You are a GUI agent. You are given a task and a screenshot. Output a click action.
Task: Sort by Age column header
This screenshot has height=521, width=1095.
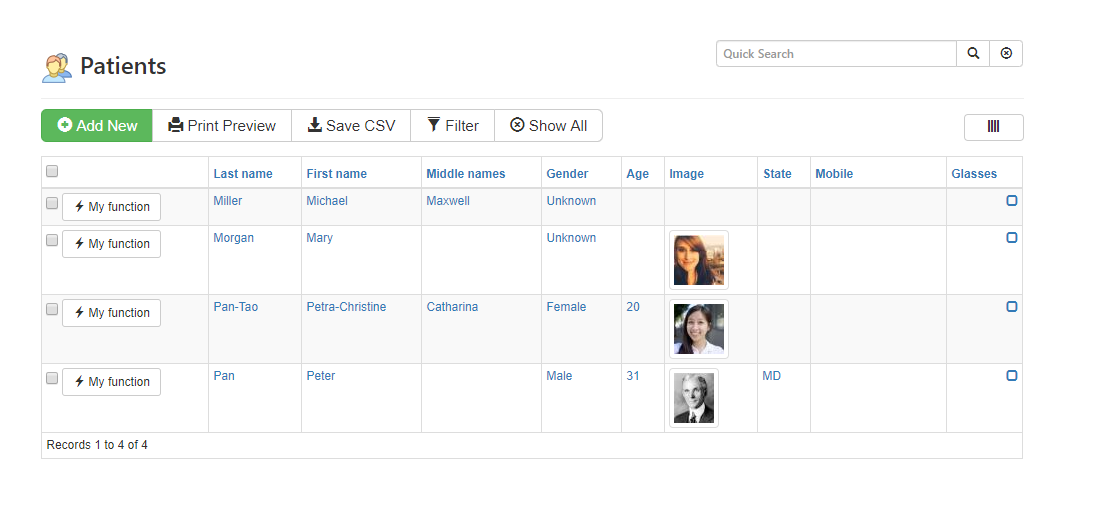coord(638,174)
